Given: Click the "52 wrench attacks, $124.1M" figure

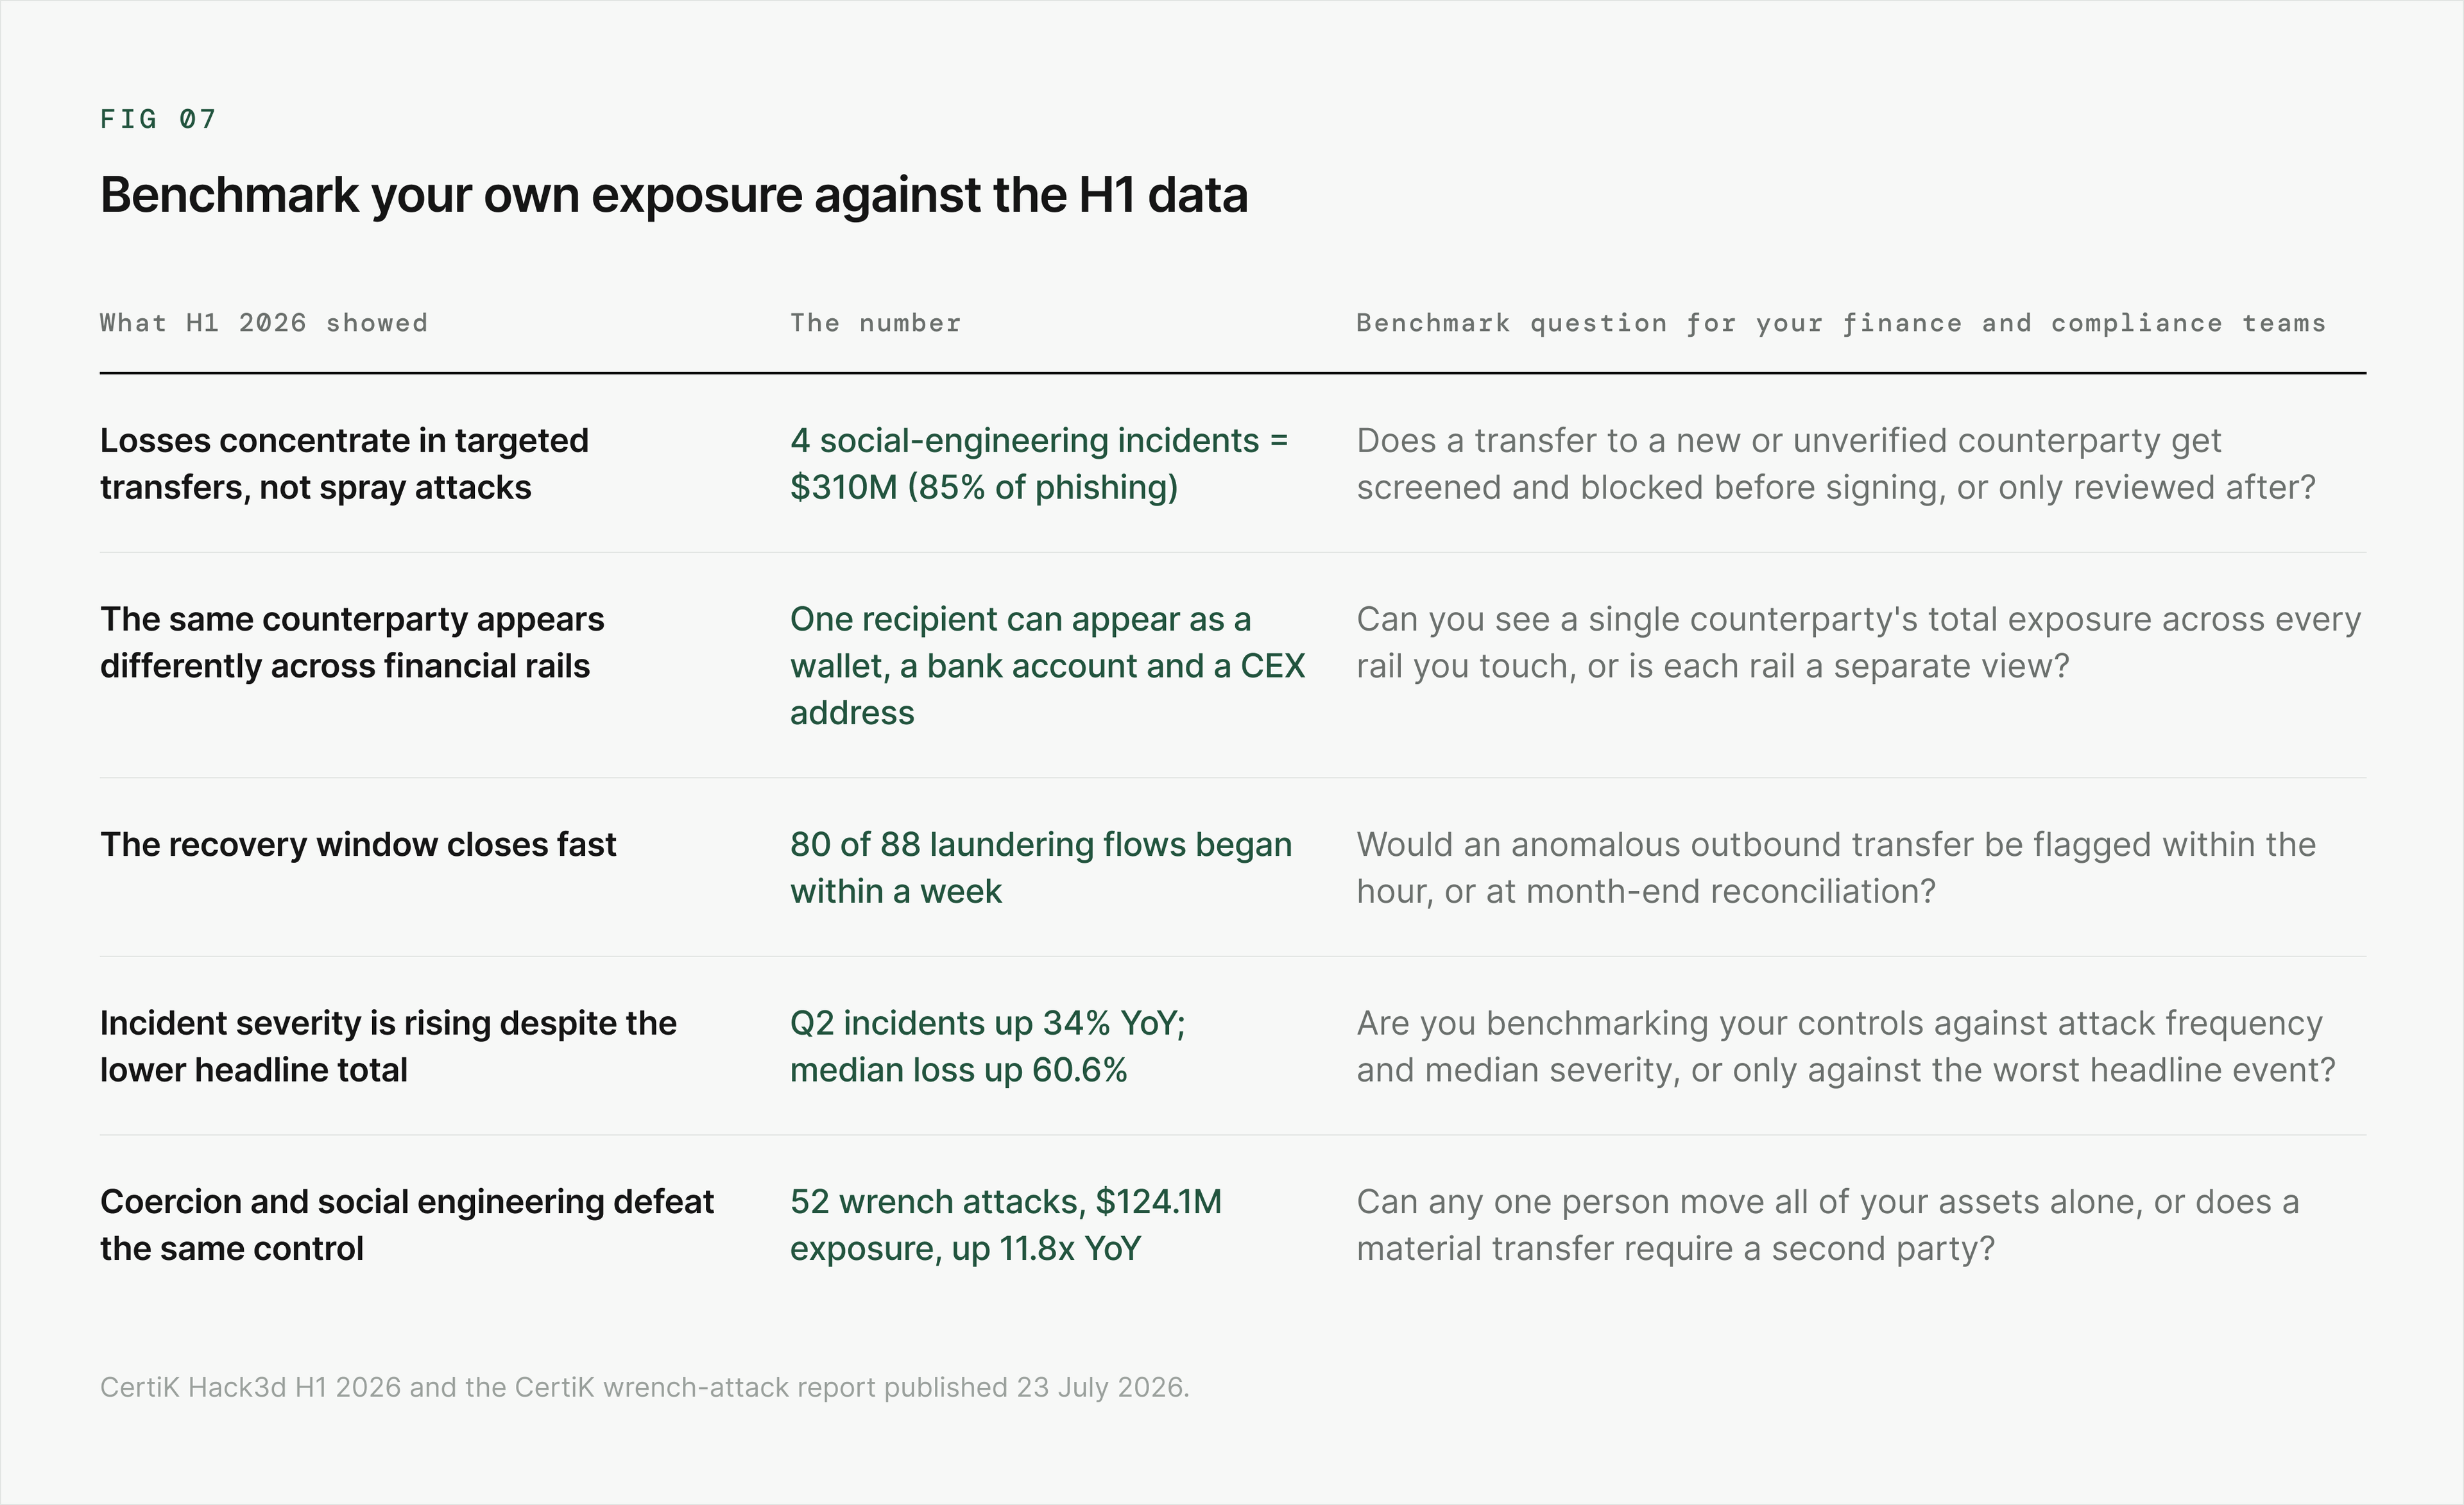Looking at the screenshot, I should (x=1006, y=1201).
